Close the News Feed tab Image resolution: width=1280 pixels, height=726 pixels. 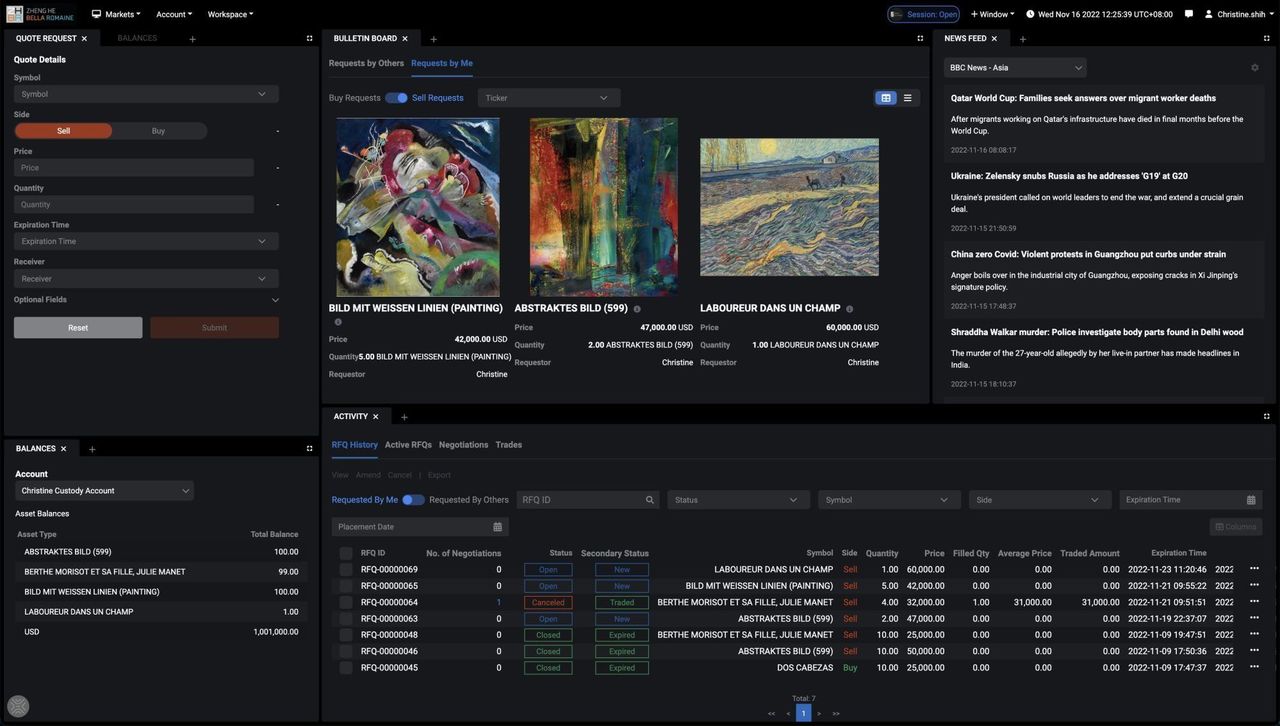tap(994, 39)
